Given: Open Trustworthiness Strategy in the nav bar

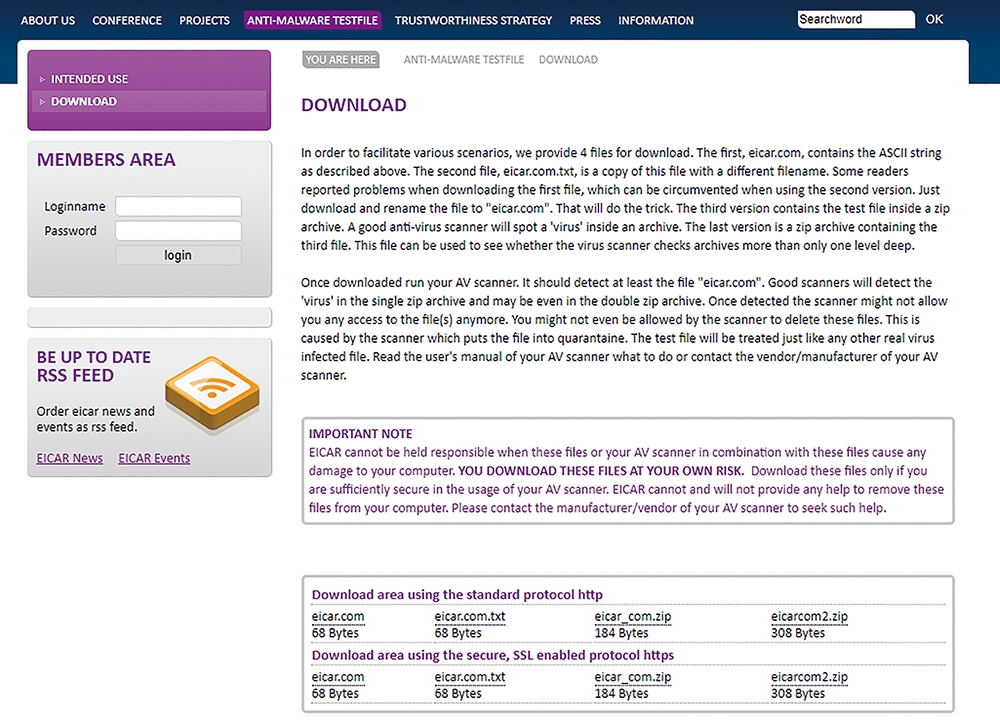Looking at the screenshot, I should [x=473, y=20].
